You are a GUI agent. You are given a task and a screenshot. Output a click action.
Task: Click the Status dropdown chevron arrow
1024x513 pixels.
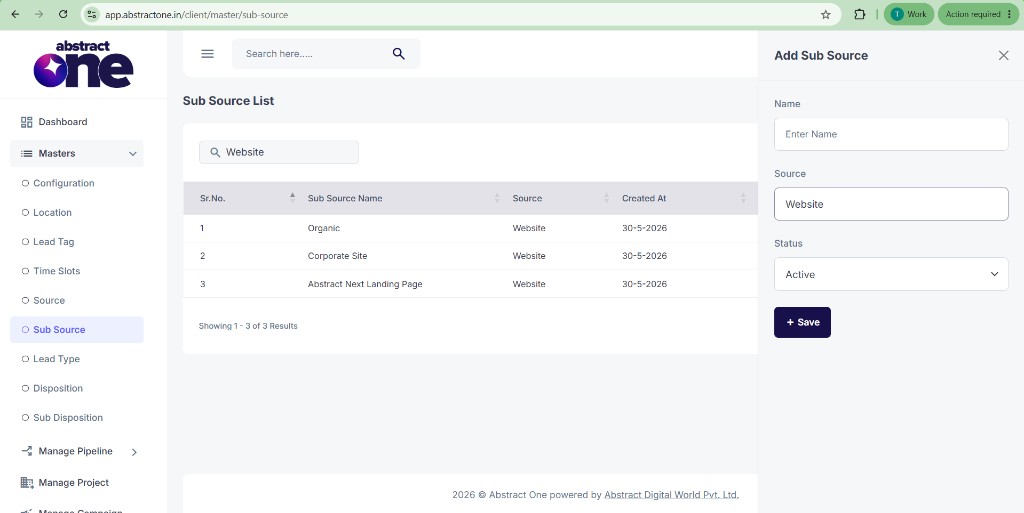coord(994,274)
